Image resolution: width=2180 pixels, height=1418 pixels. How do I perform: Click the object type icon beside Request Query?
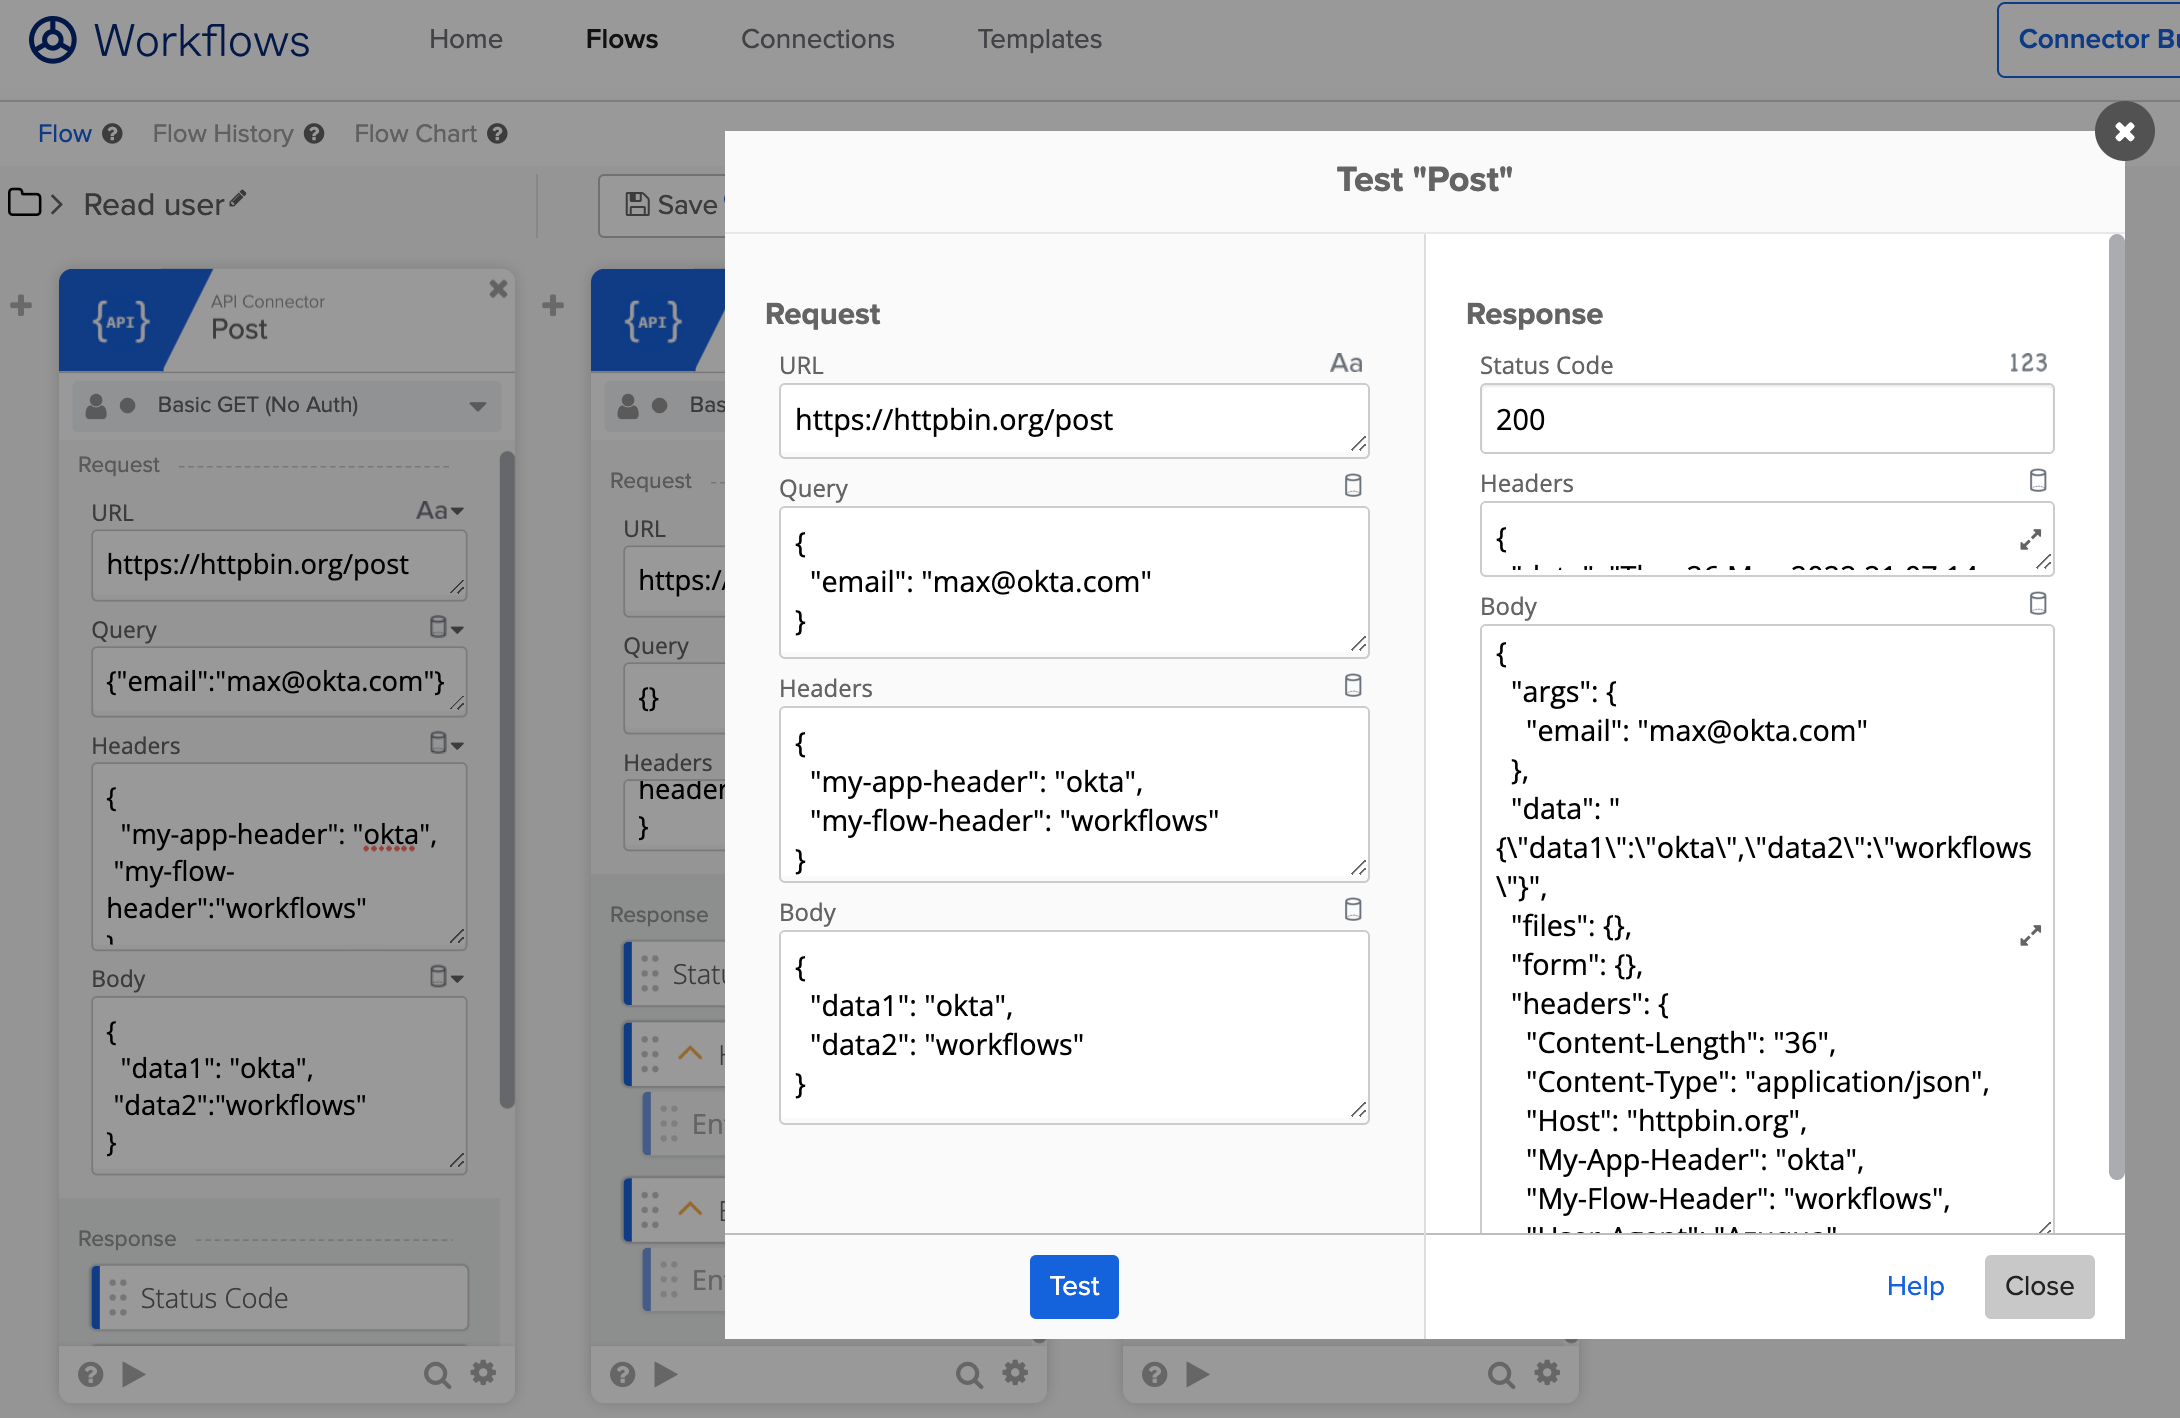[1353, 486]
